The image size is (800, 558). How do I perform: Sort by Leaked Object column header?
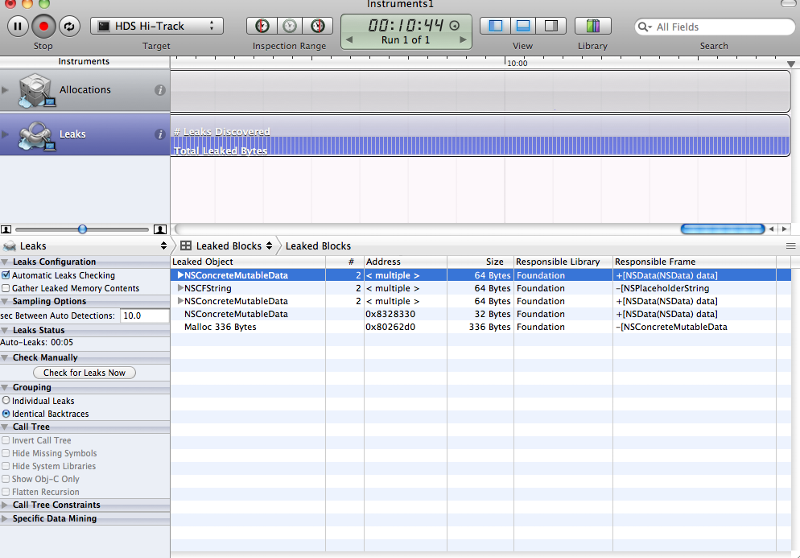click(248, 262)
